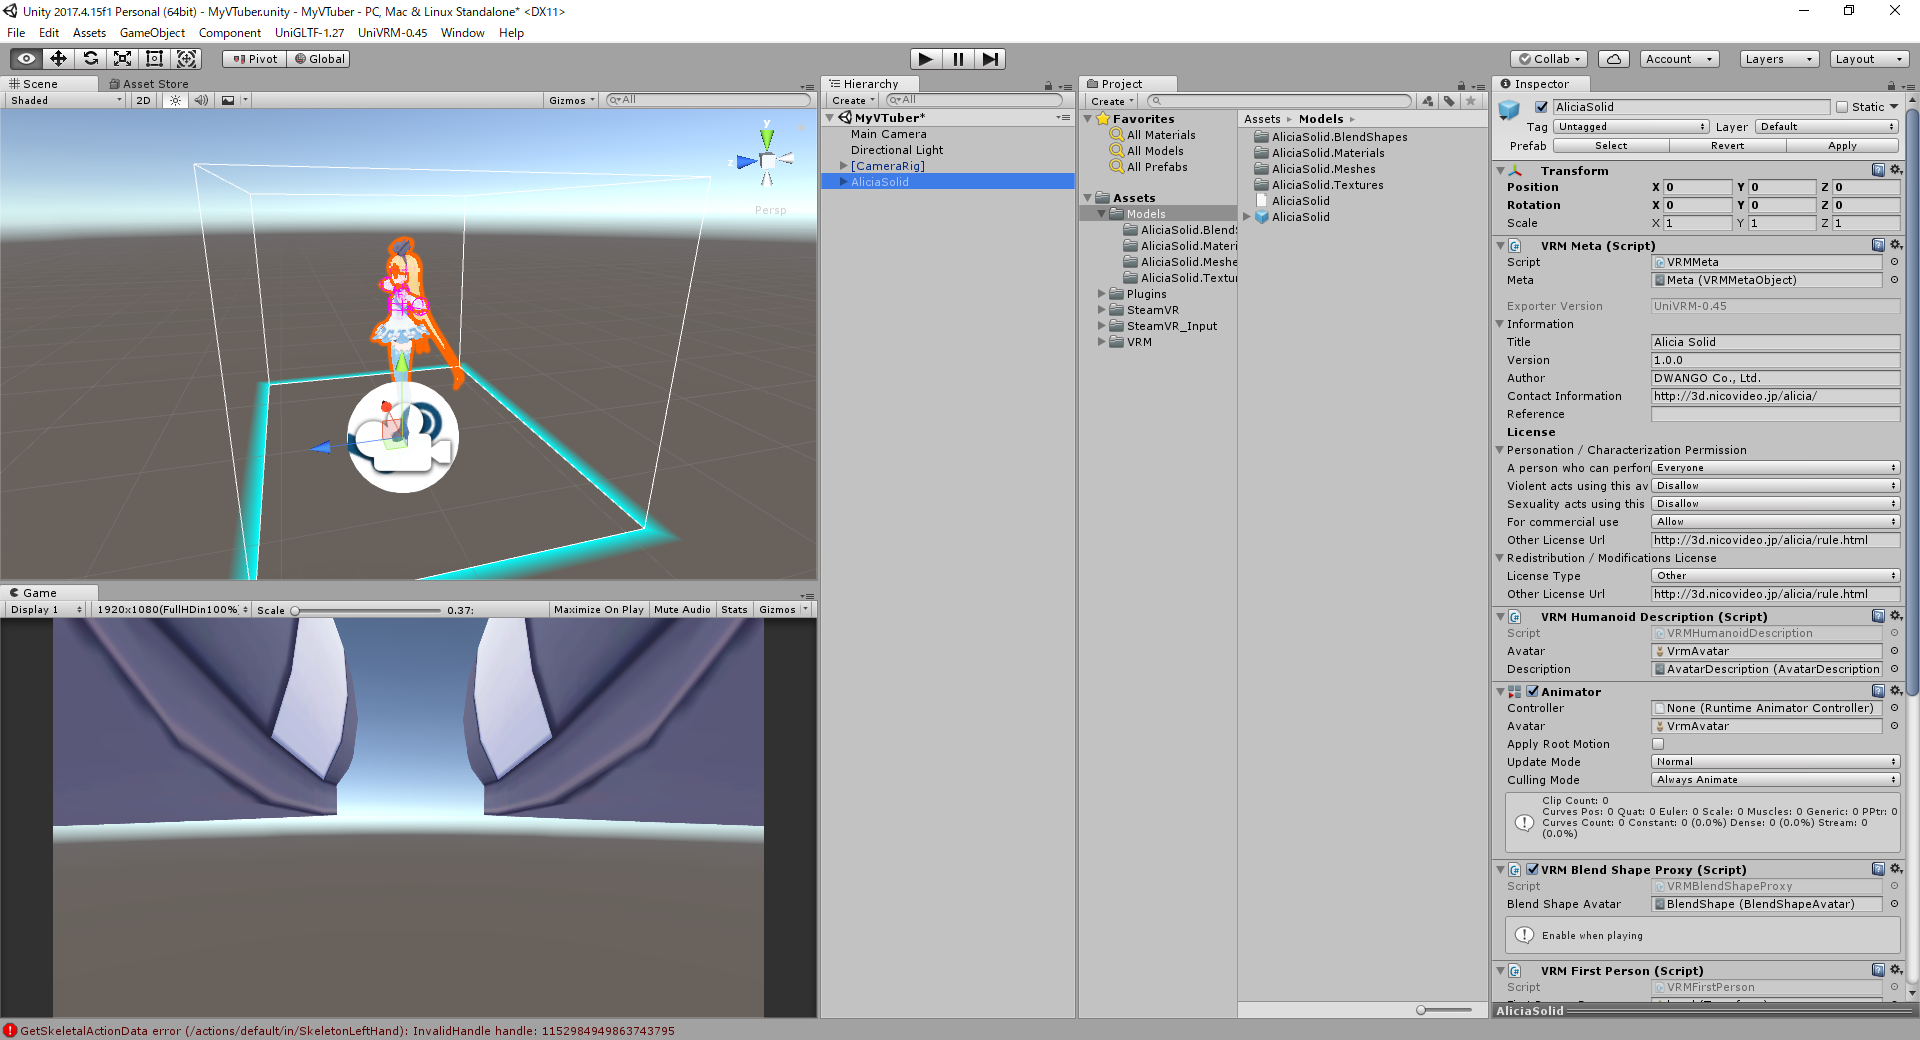
Task: Open Cloud Services via the cloud icon
Action: click(1613, 58)
